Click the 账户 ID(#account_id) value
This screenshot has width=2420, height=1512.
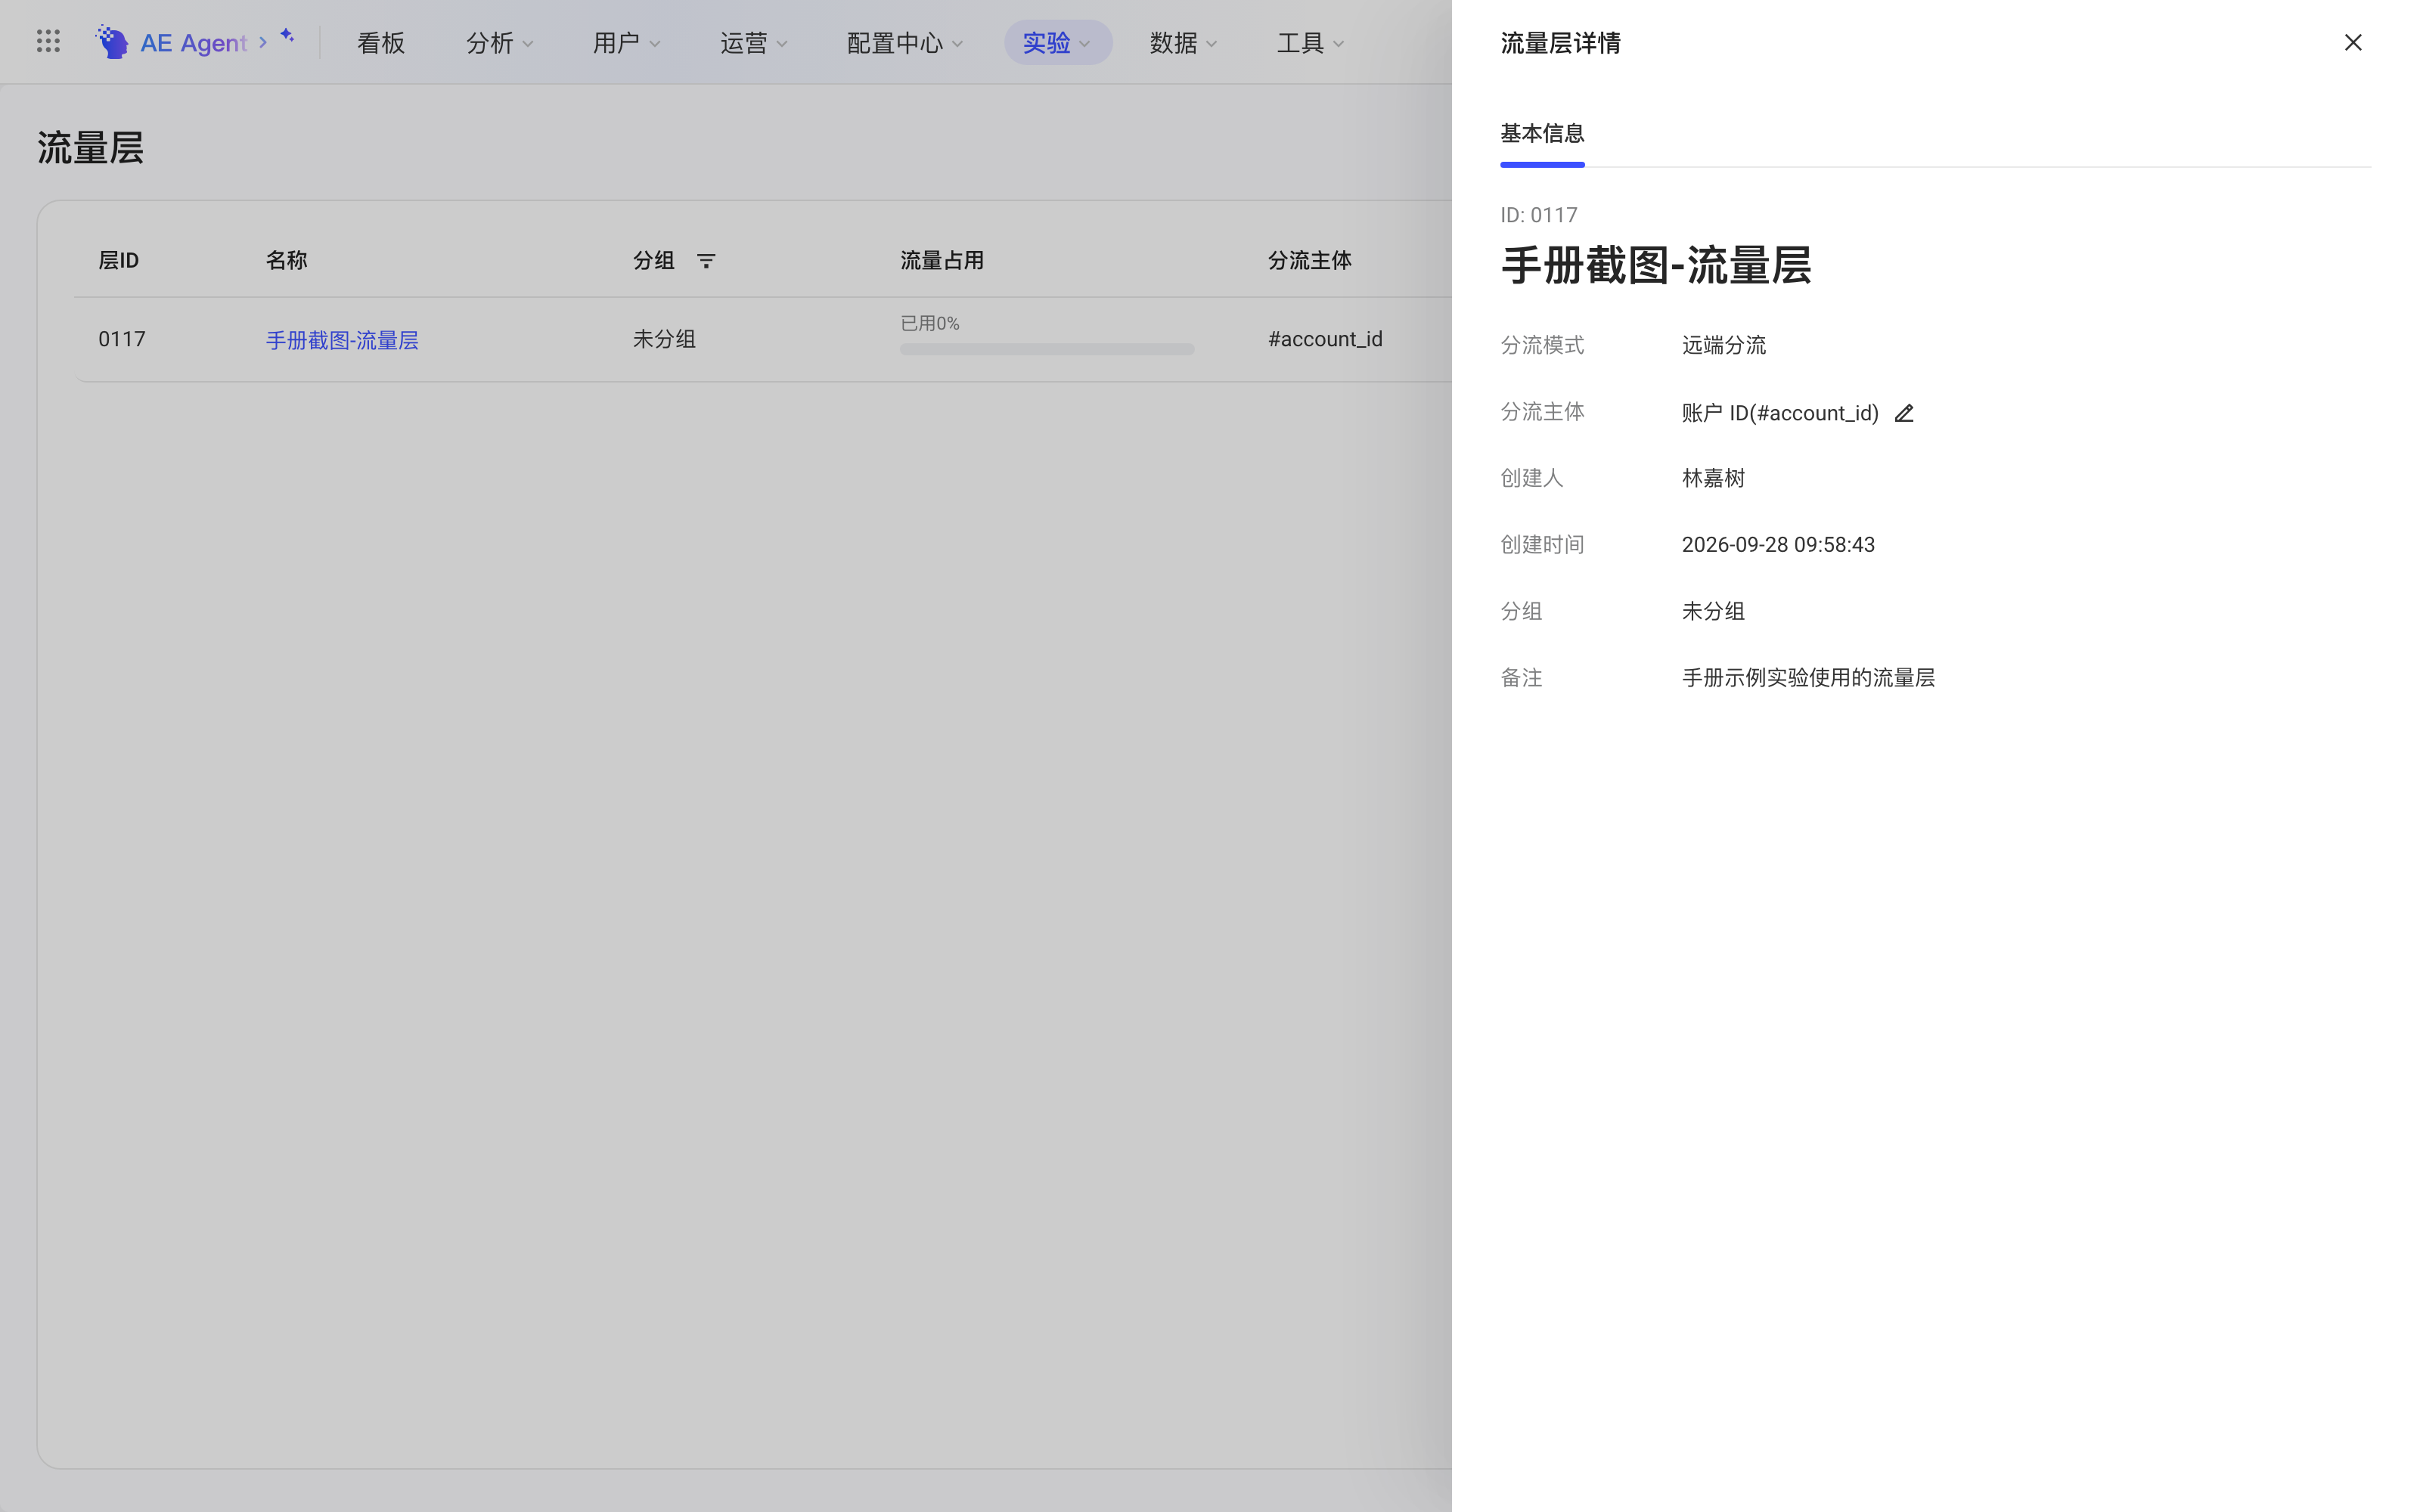(1780, 413)
